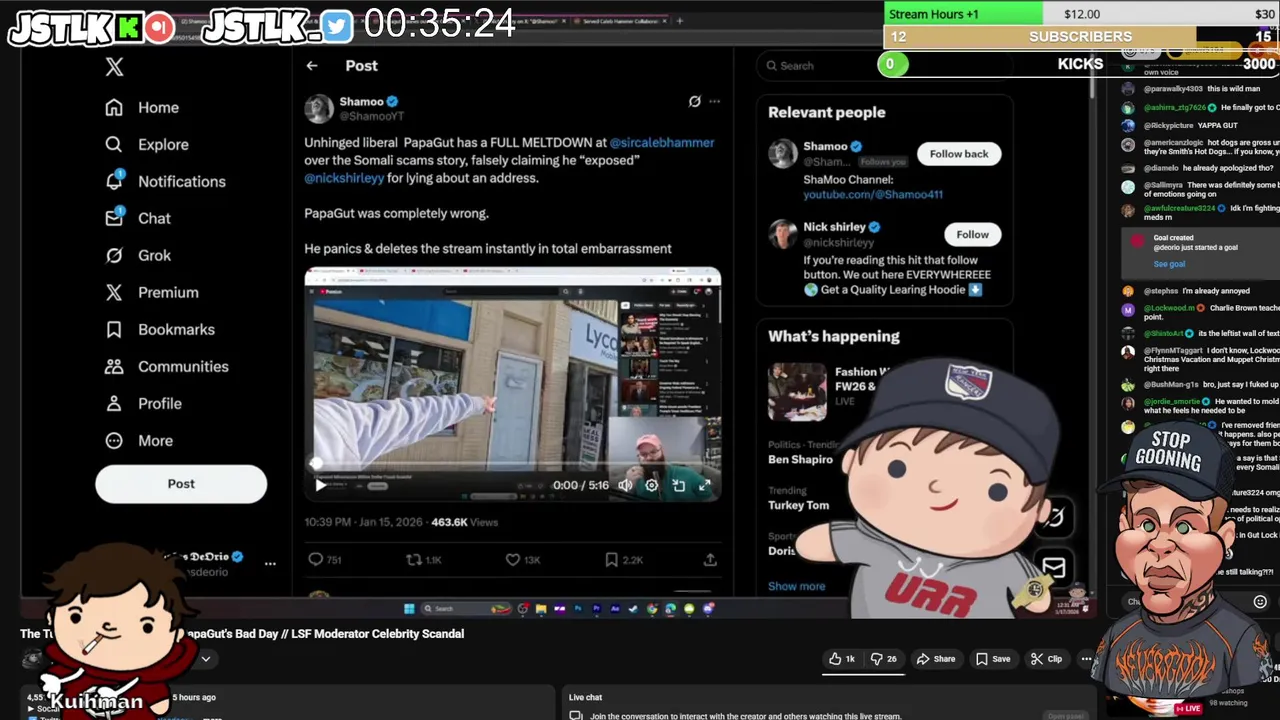This screenshot has height=720, width=1280.
Task: Bookmark the post with 2.2K
Action: point(611,560)
